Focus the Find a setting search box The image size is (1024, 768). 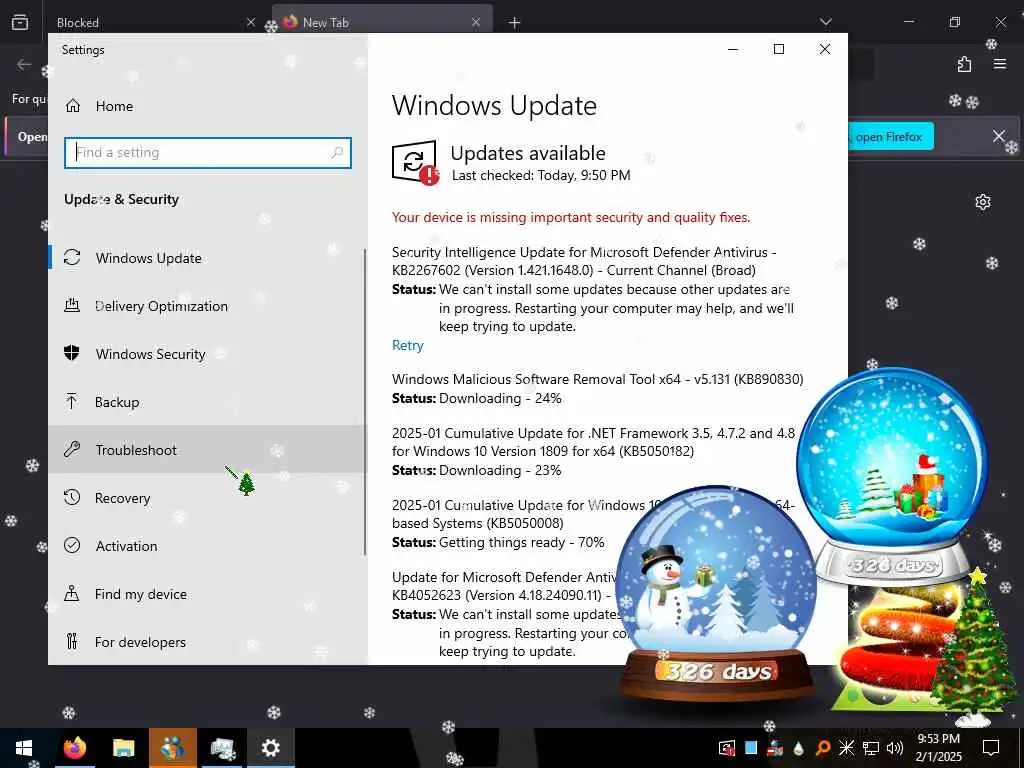tap(208, 153)
